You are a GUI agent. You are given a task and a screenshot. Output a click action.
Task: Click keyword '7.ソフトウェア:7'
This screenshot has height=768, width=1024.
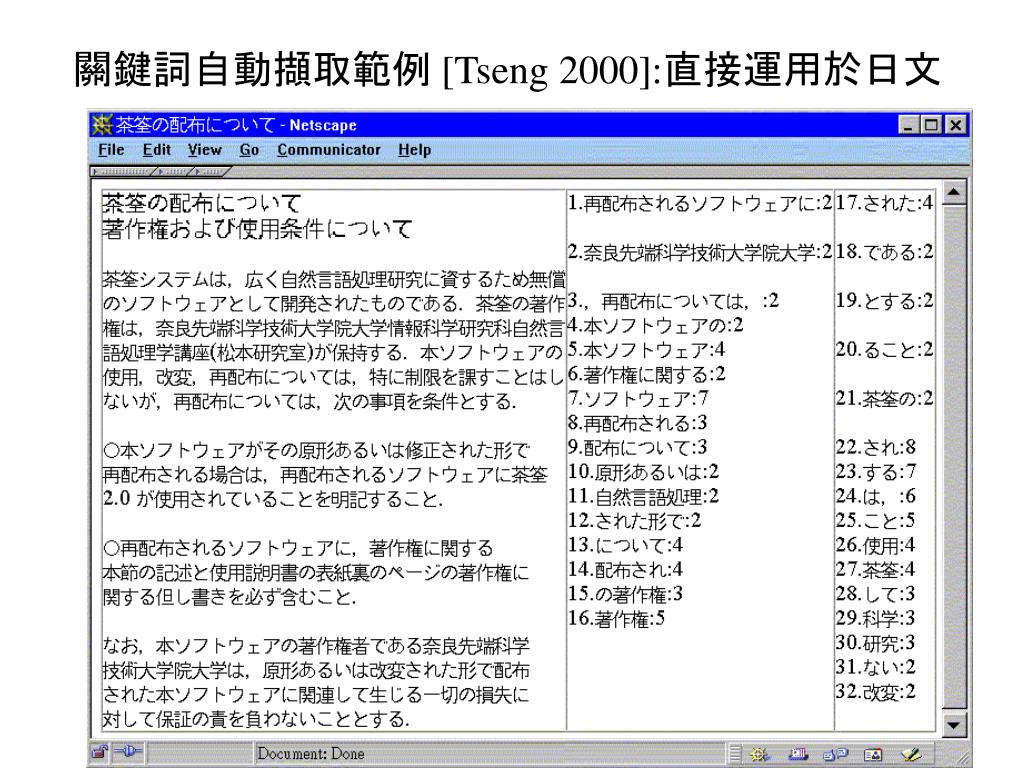pos(637,398)
